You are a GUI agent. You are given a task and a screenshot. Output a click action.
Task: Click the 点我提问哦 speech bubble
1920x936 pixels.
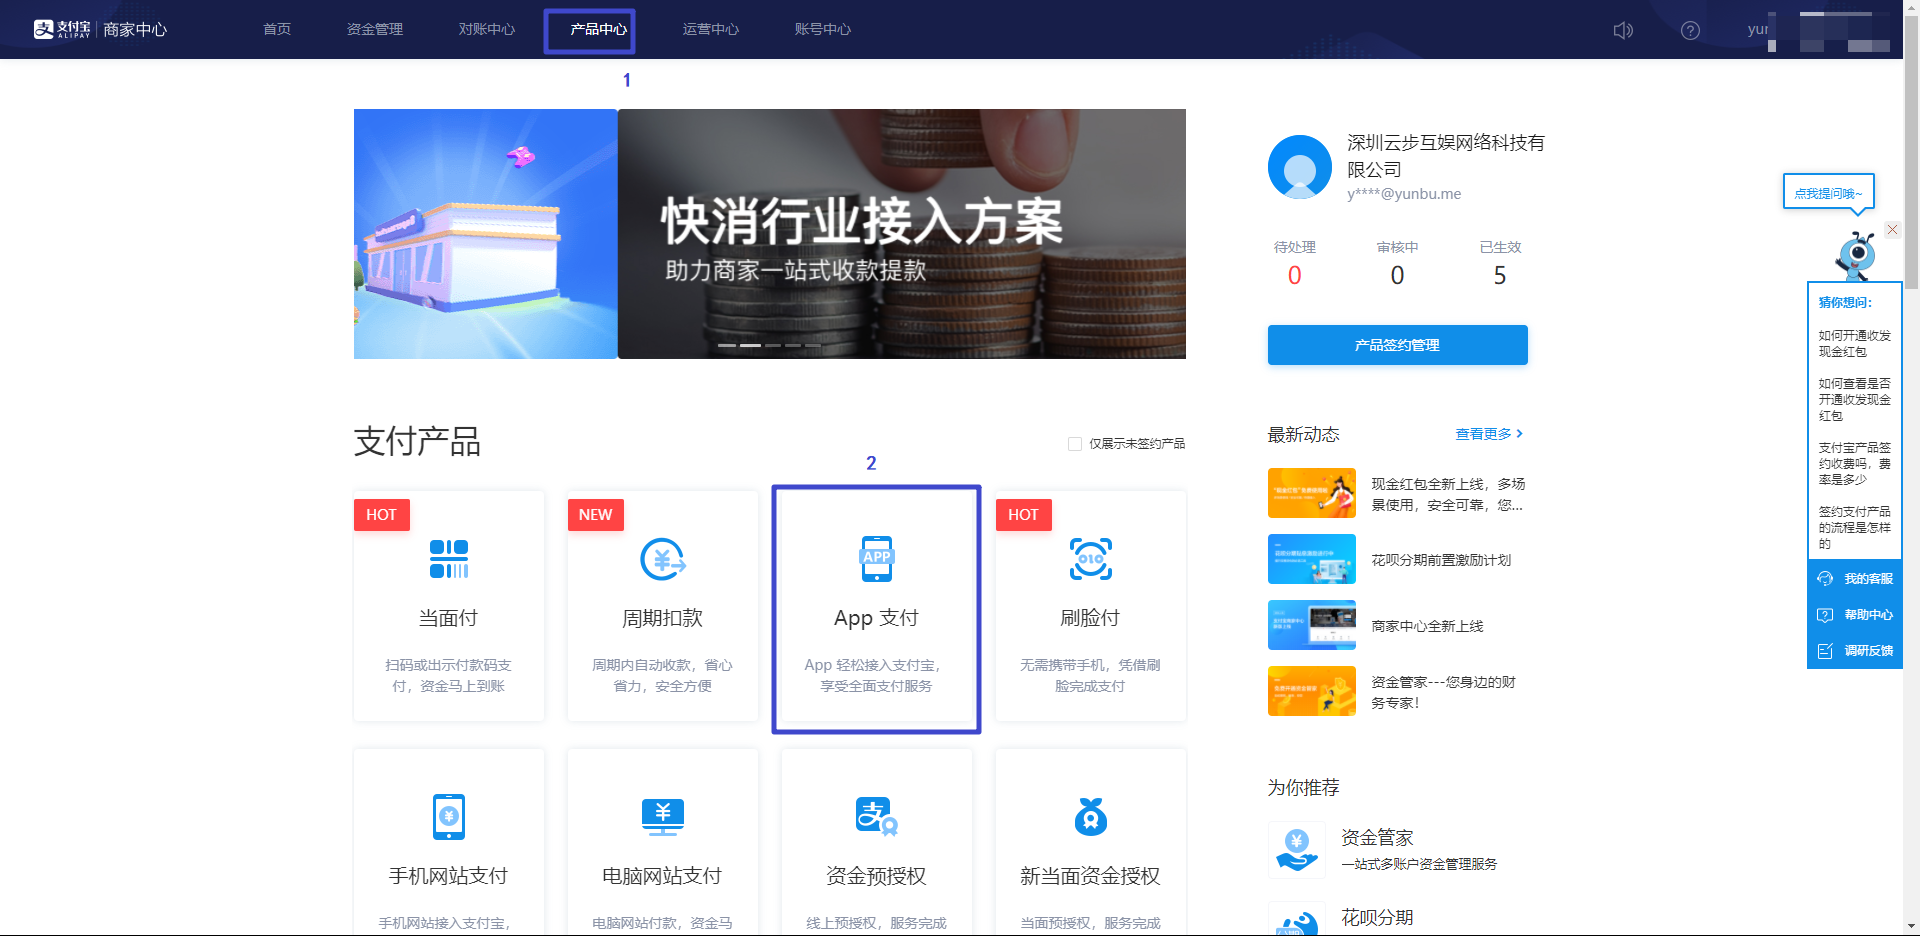coord(1828,193)
